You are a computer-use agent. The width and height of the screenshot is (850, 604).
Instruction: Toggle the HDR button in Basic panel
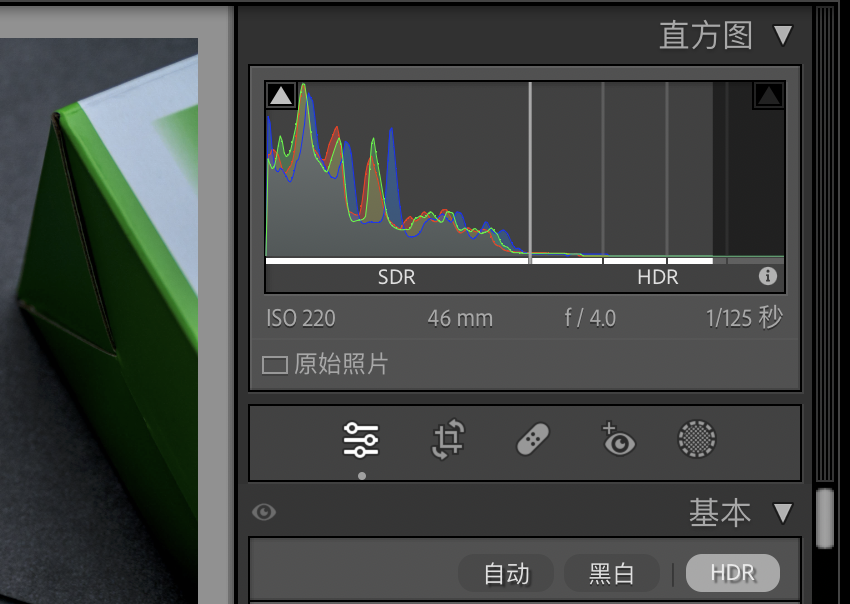click(733, 573)
